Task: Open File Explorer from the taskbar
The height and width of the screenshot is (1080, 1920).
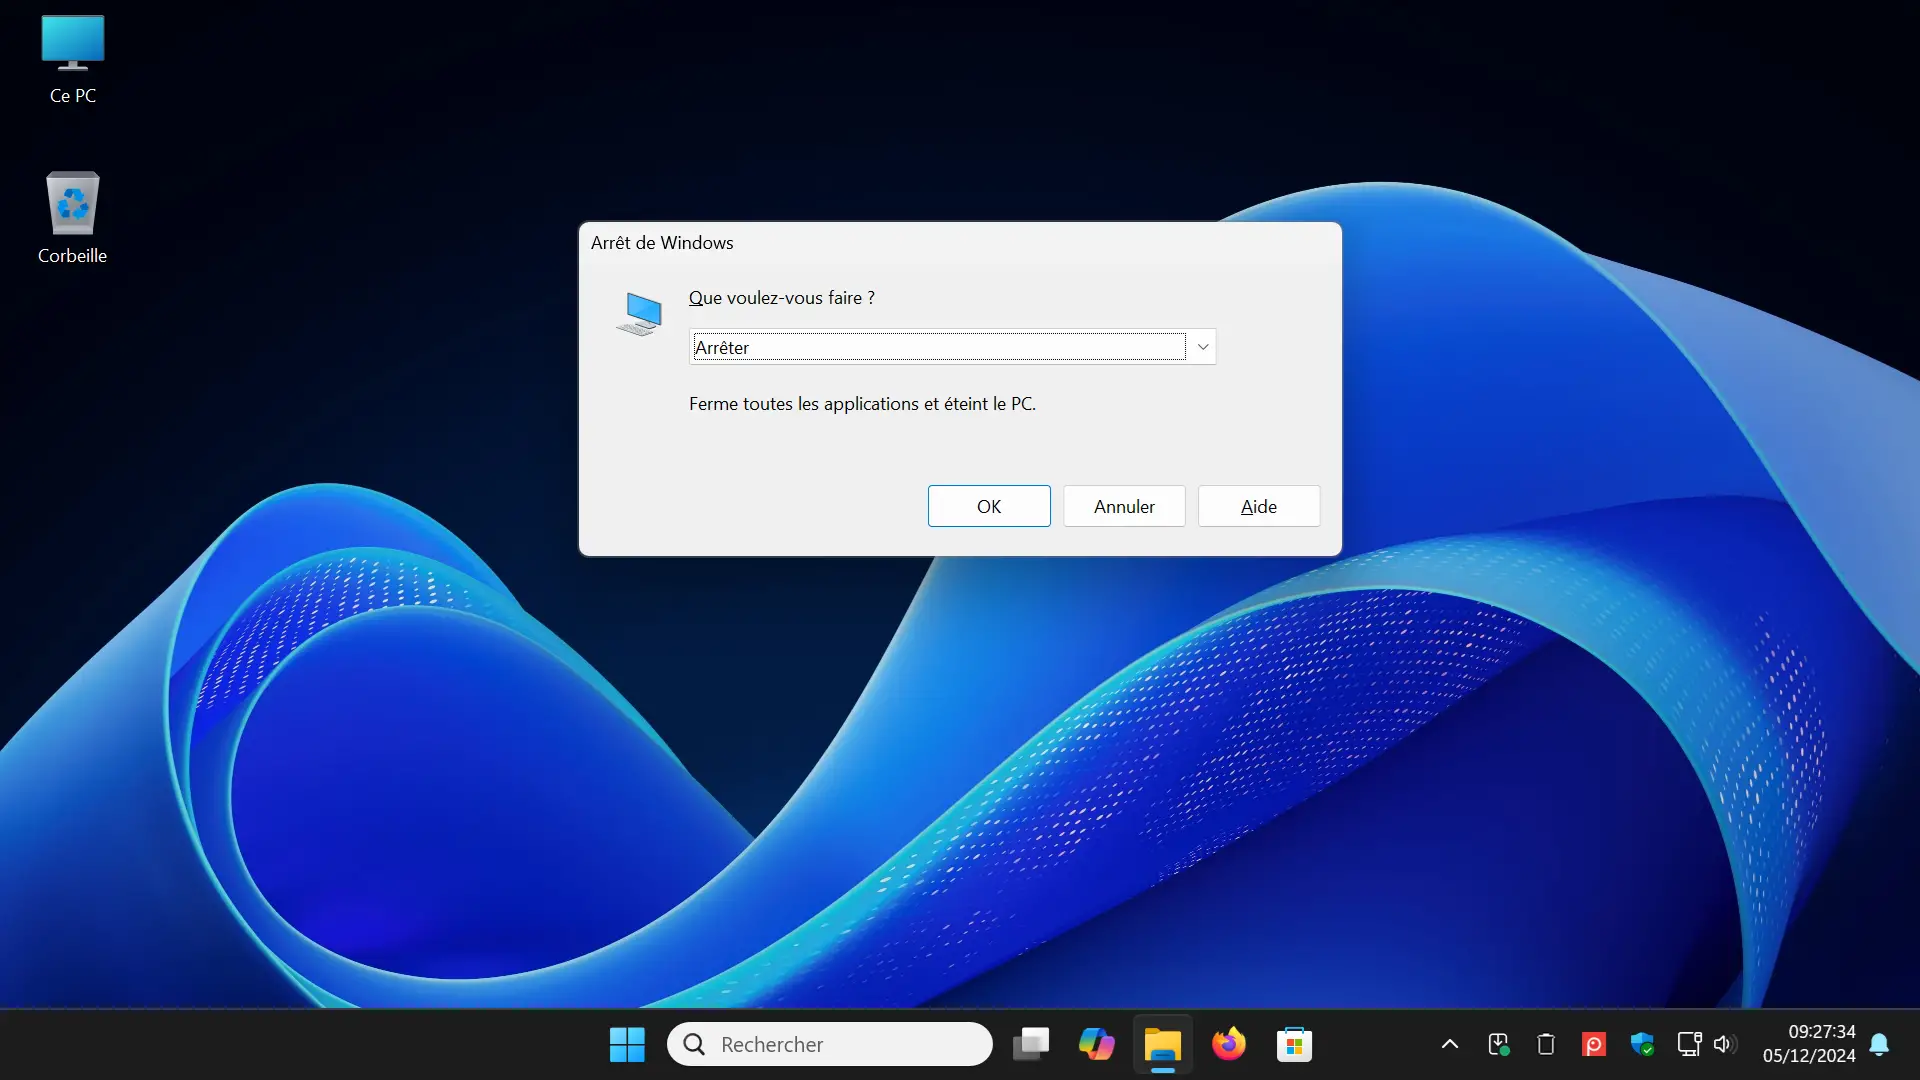Action: (1163, 1045)
